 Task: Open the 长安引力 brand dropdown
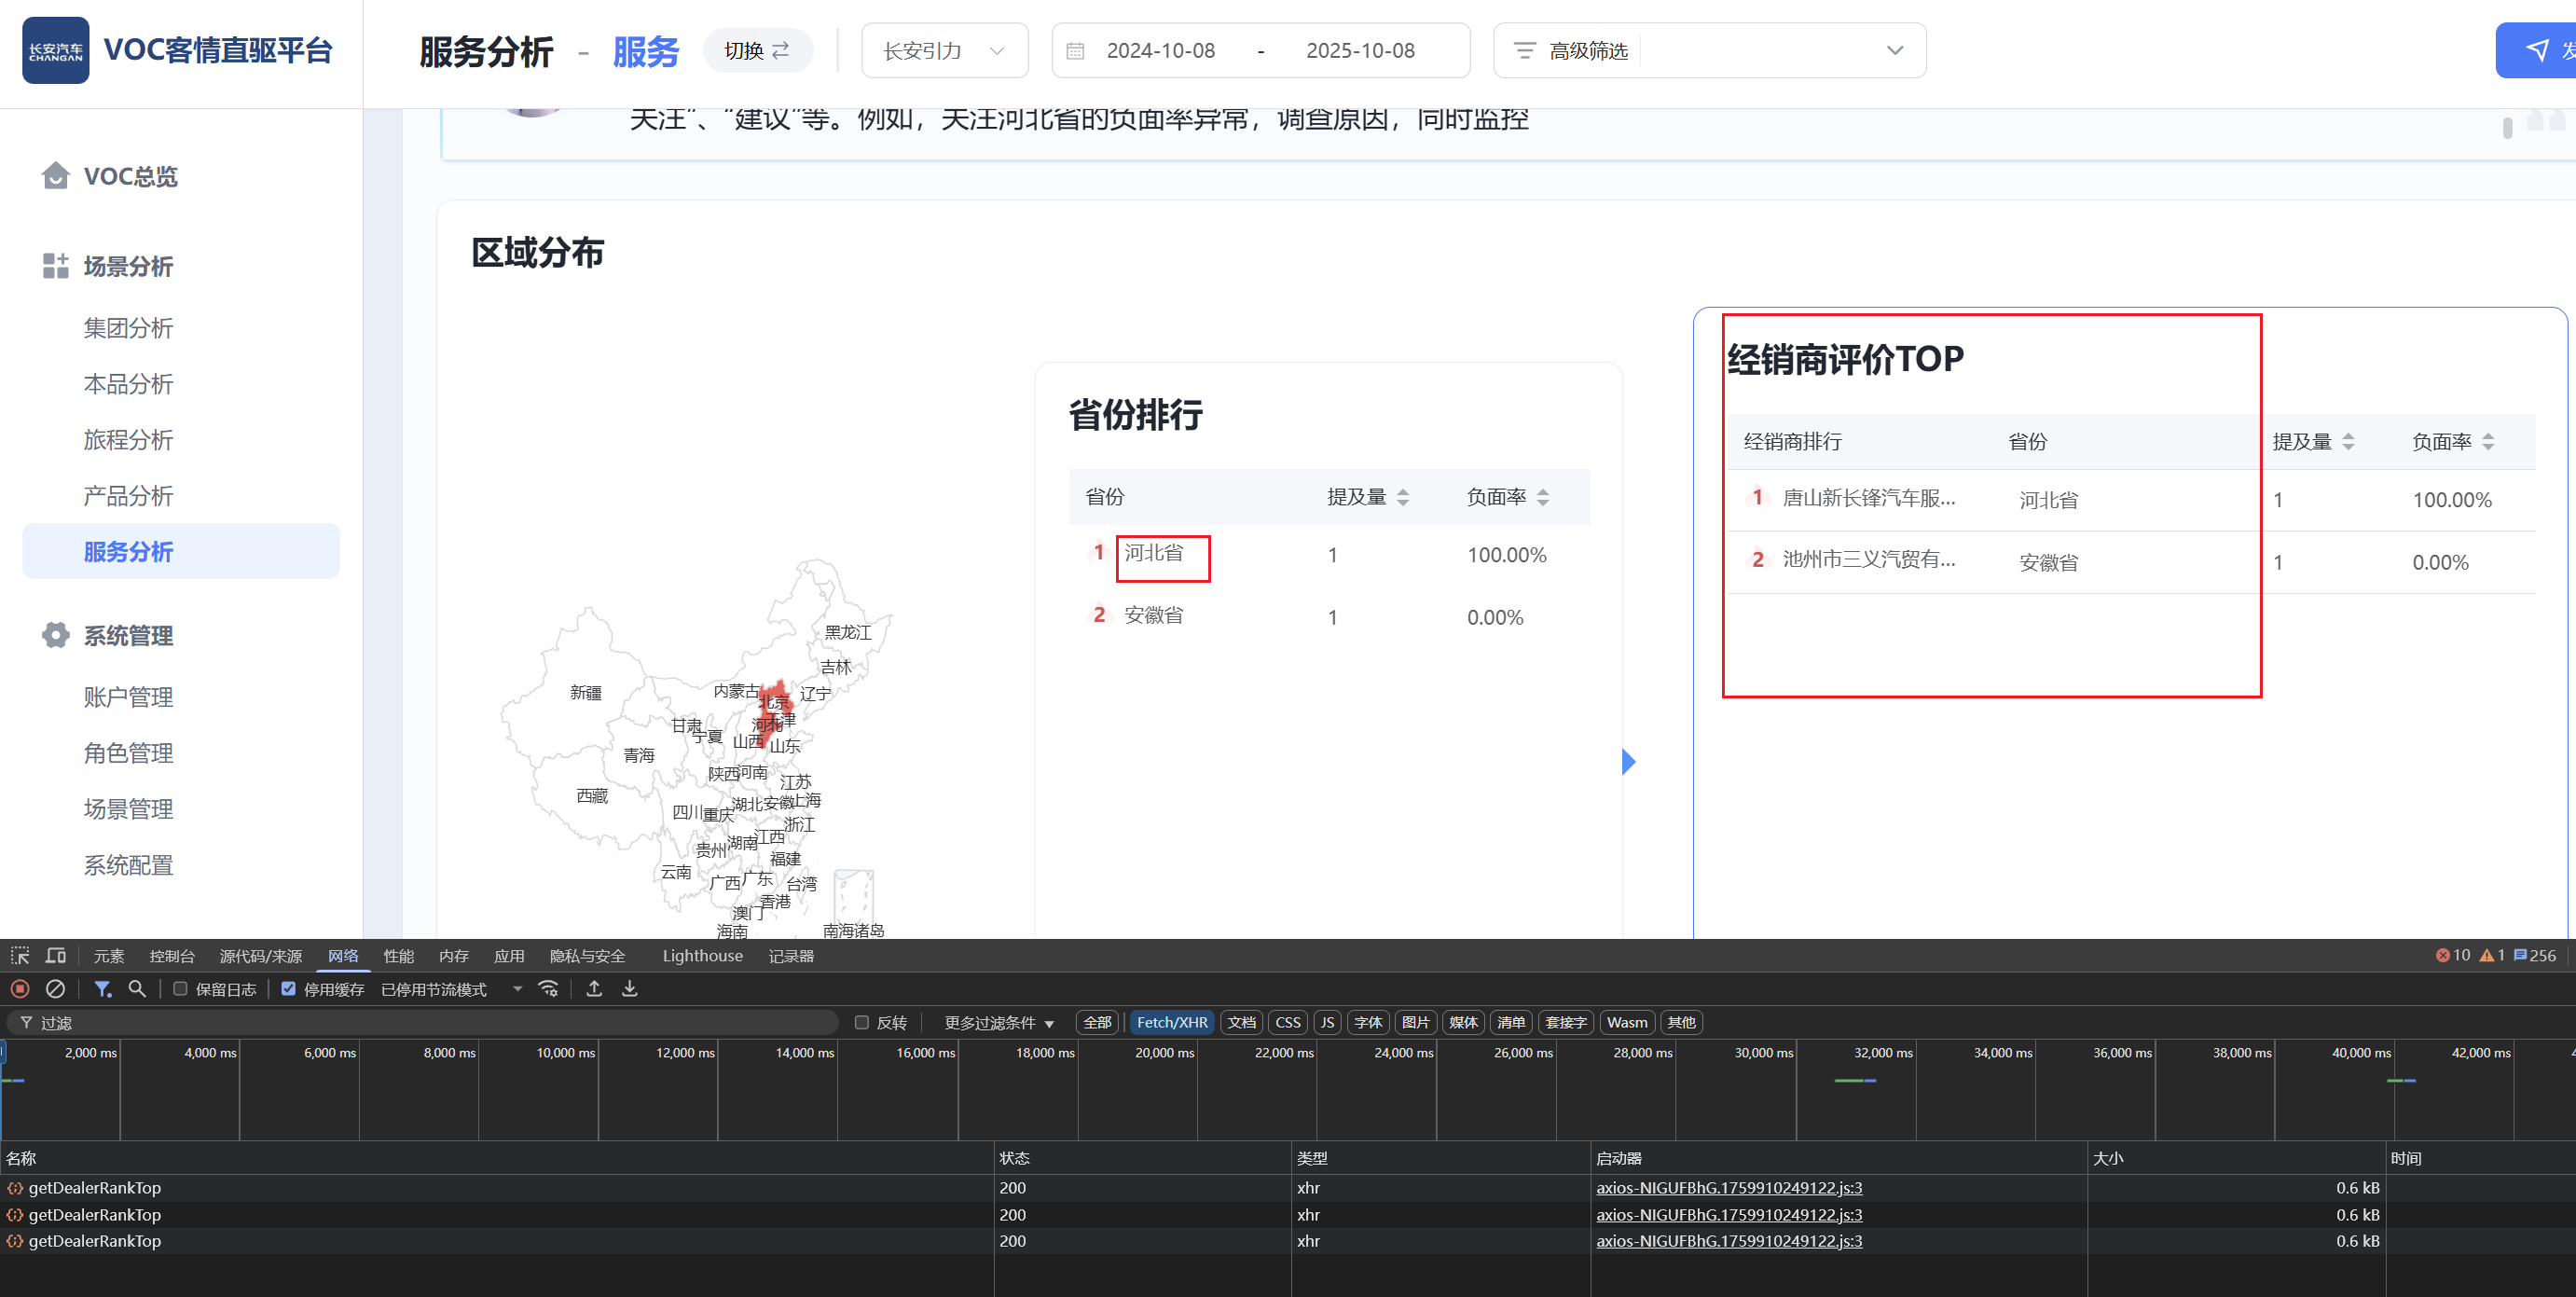pyautogui.click(x=944, y=51)
